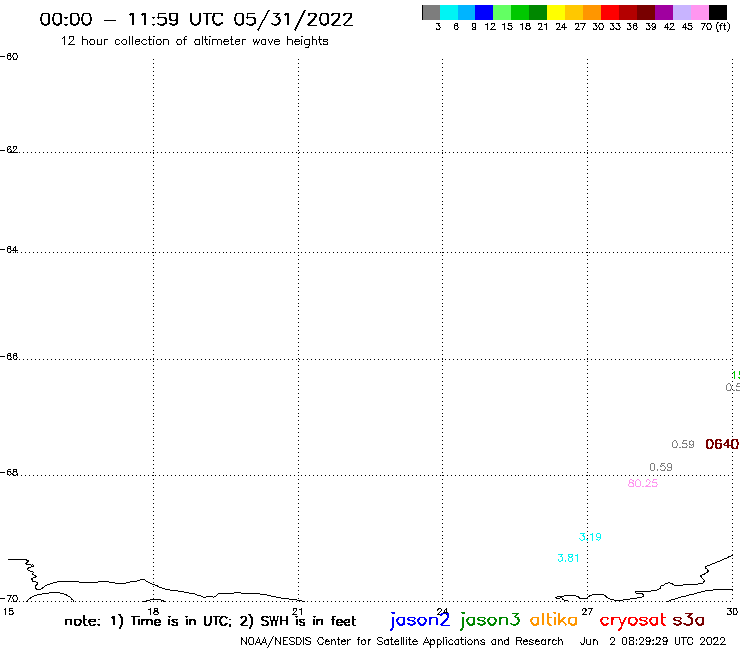Click the -60 latitude axis label
The width and height of the screenshot is (740, 650).
(9, 57)
